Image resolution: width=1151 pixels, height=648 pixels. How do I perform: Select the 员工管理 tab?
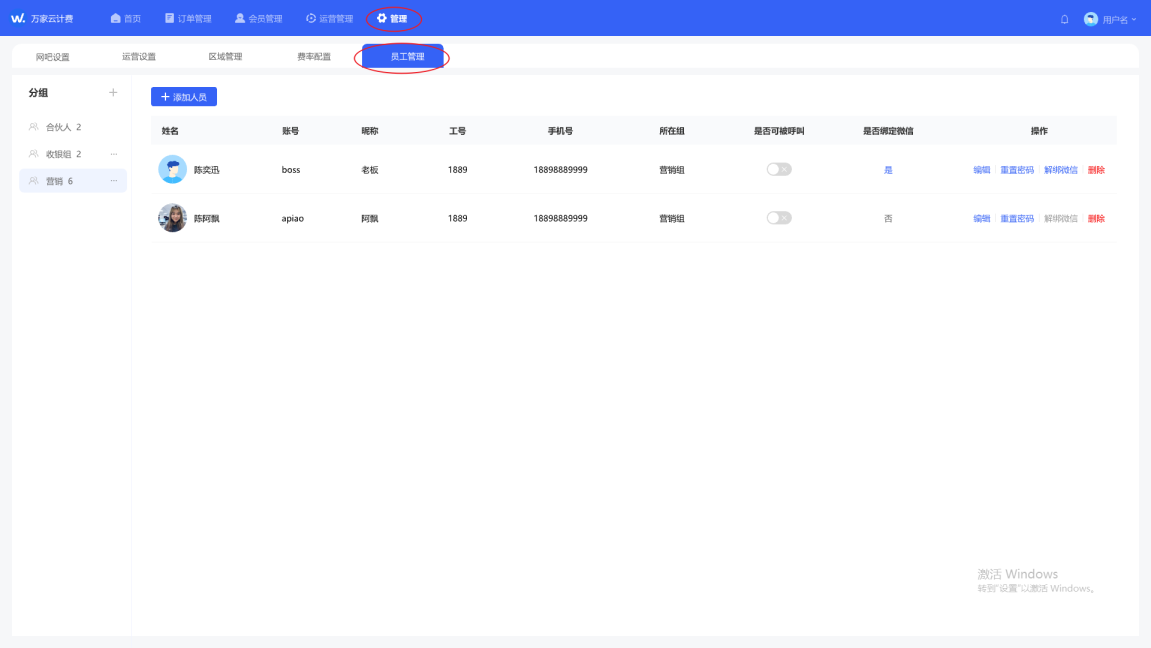coord(403,57)
